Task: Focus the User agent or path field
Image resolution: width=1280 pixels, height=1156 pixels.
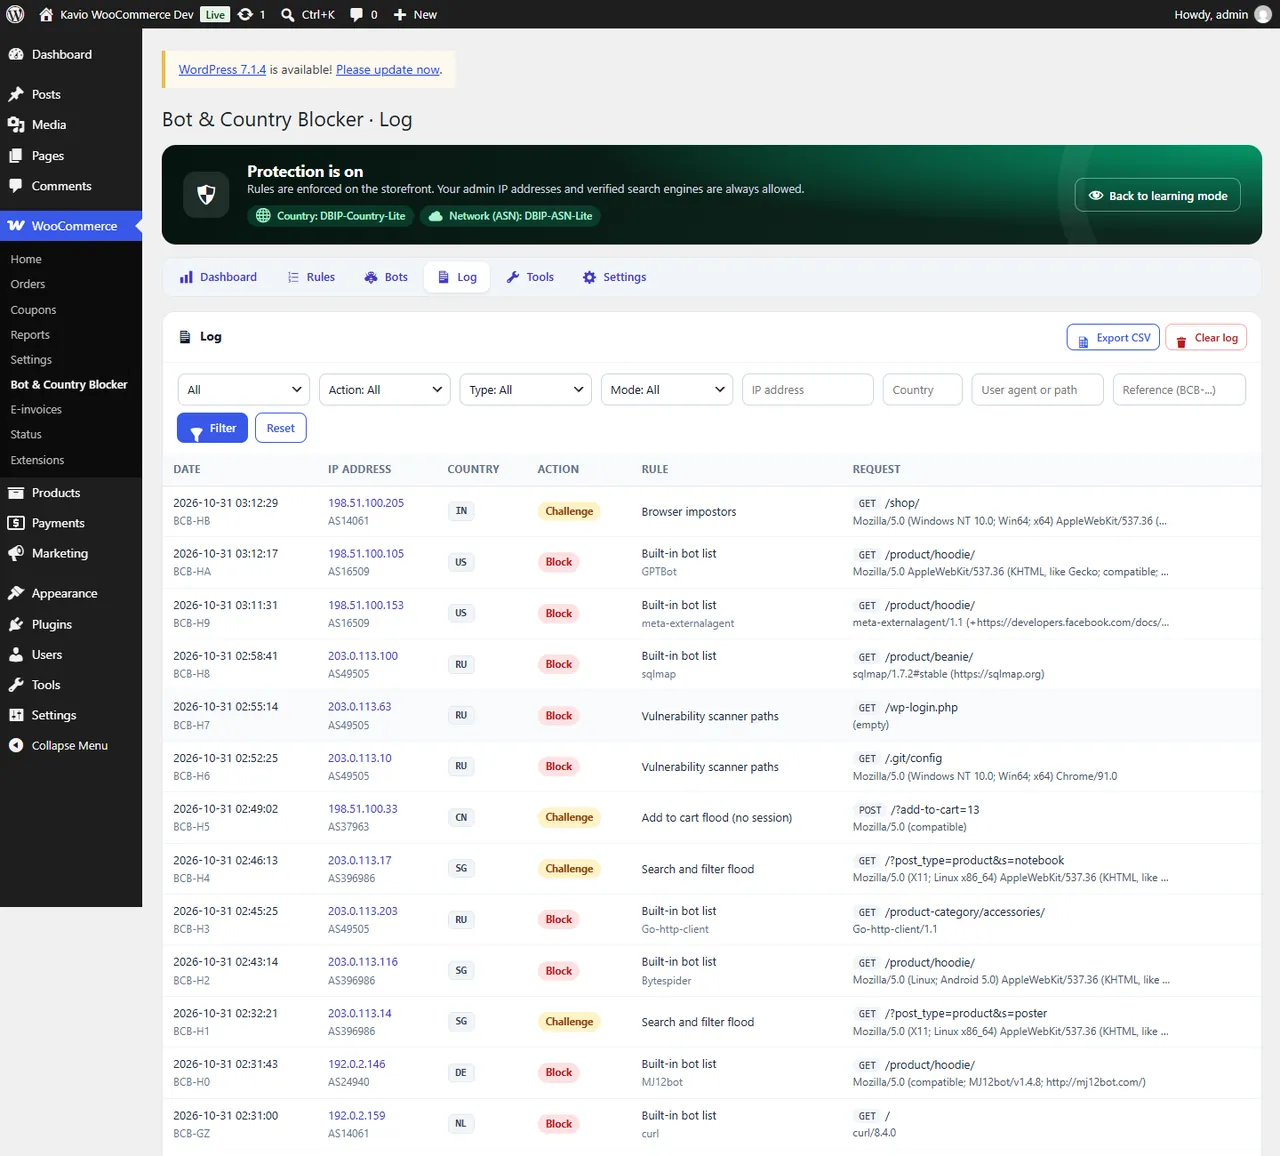Action: pos(1037,390)
